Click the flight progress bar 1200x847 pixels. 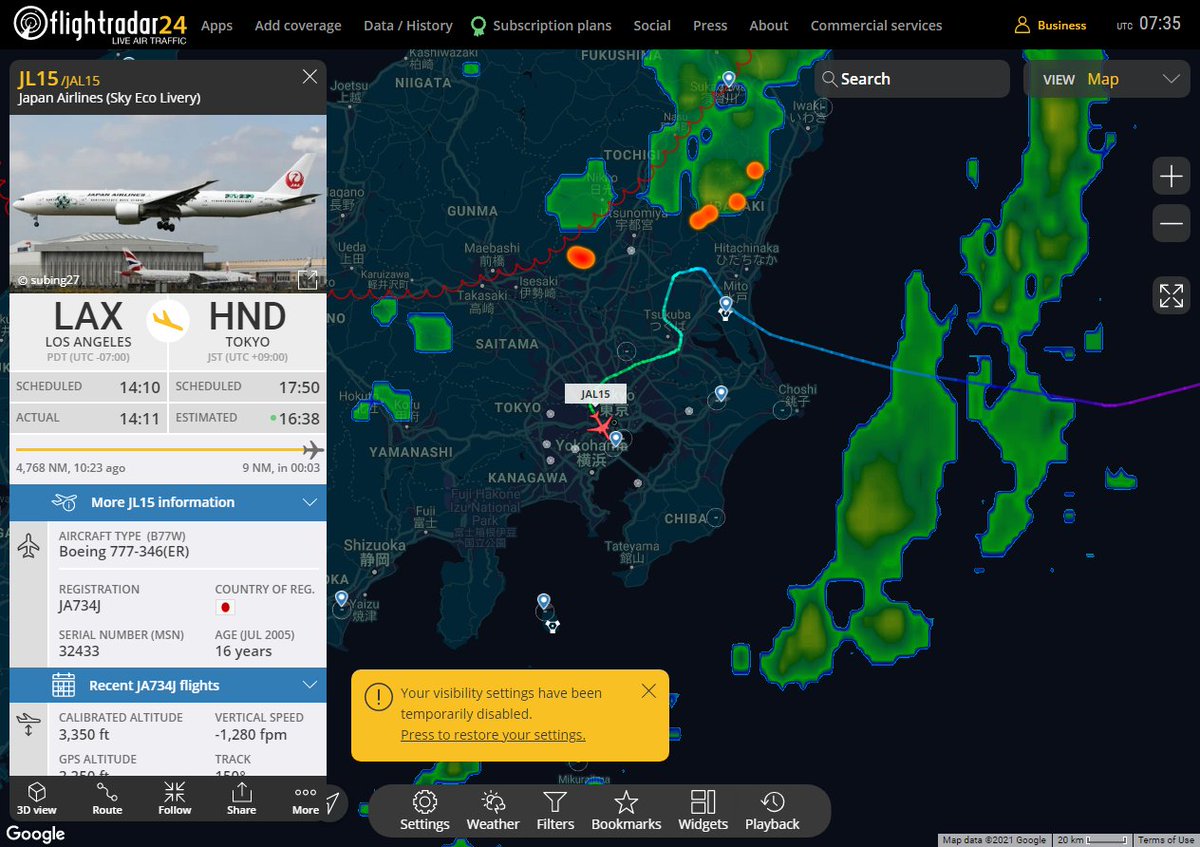pos(168,449)
